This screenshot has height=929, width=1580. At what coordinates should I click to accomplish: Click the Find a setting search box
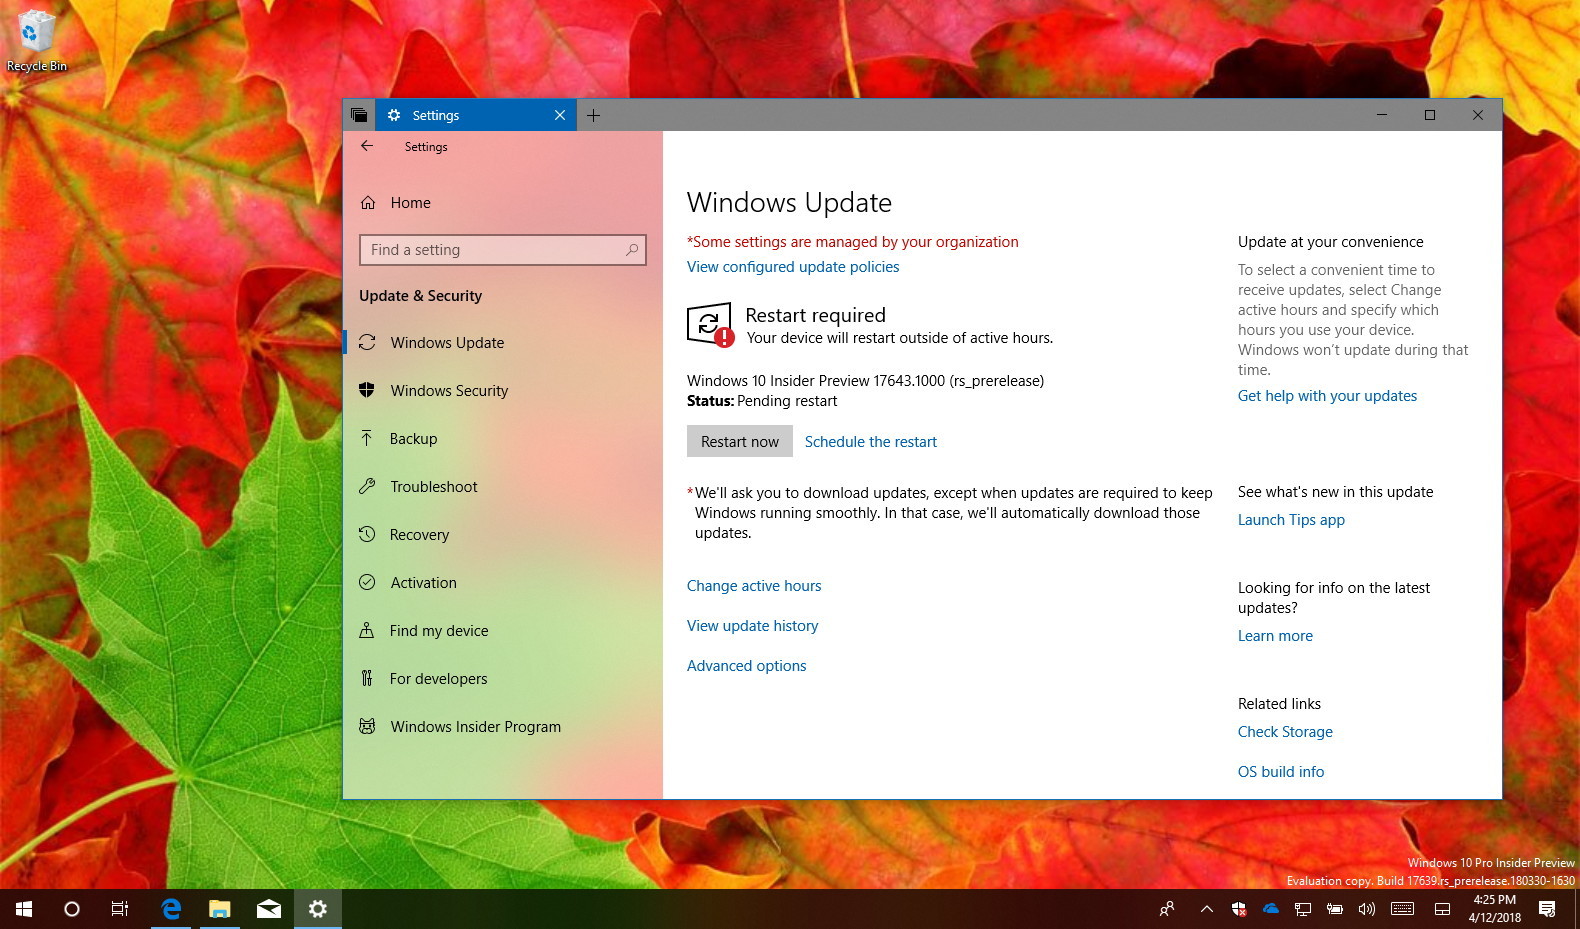(x=502, y=250)
